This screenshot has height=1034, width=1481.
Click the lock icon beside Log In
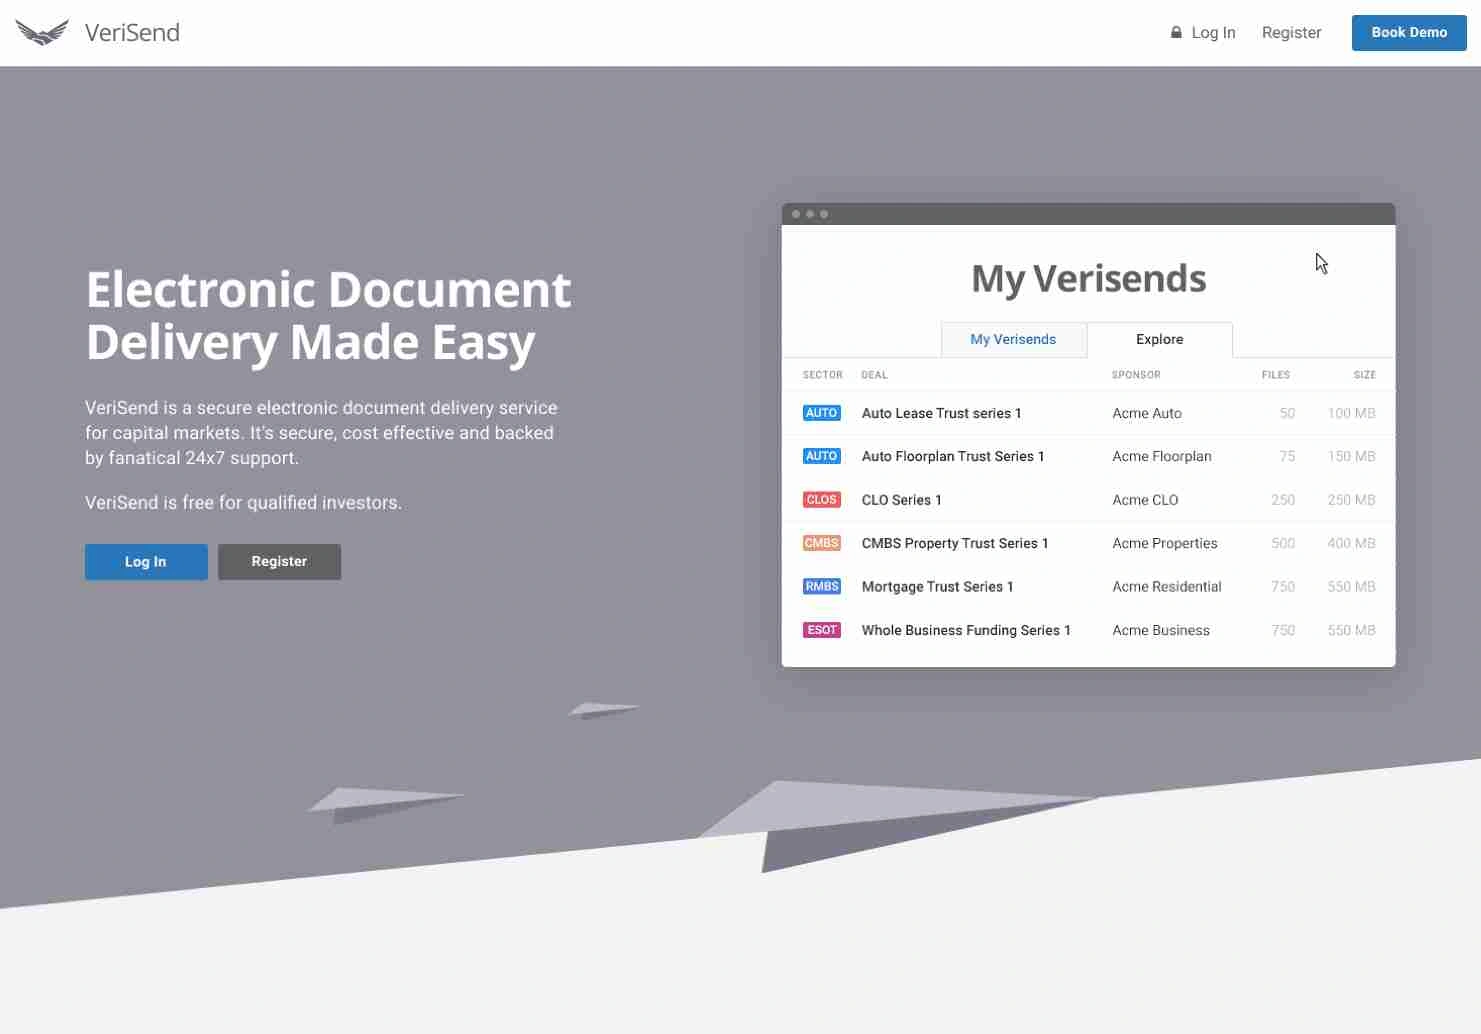coord(1176,32)
